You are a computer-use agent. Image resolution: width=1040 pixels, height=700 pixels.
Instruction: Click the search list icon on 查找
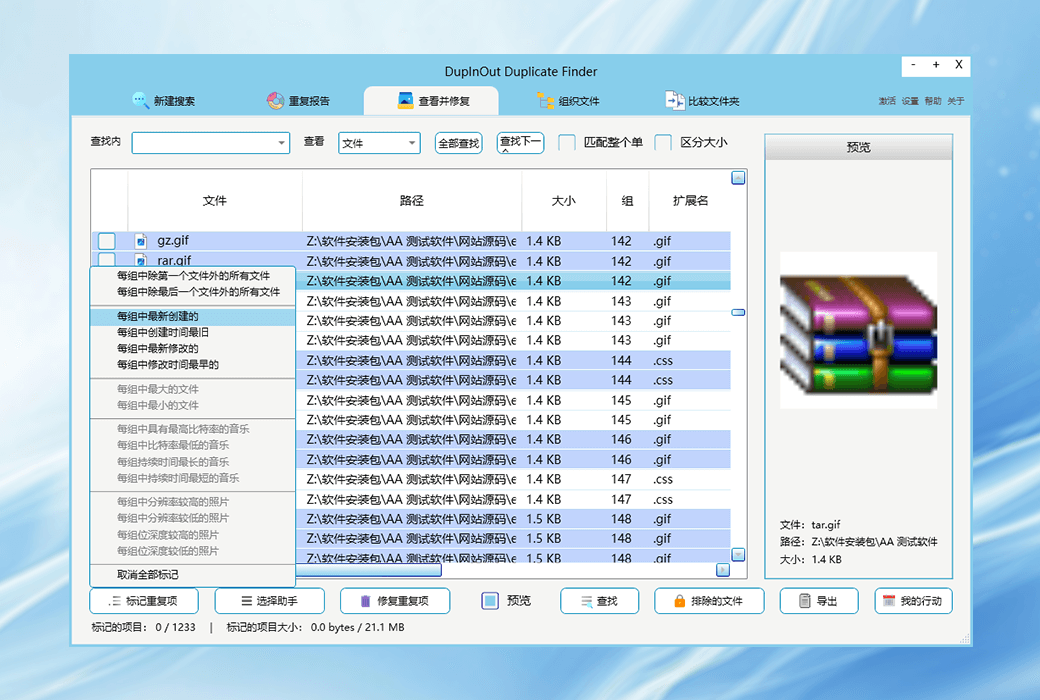point(587,602)
